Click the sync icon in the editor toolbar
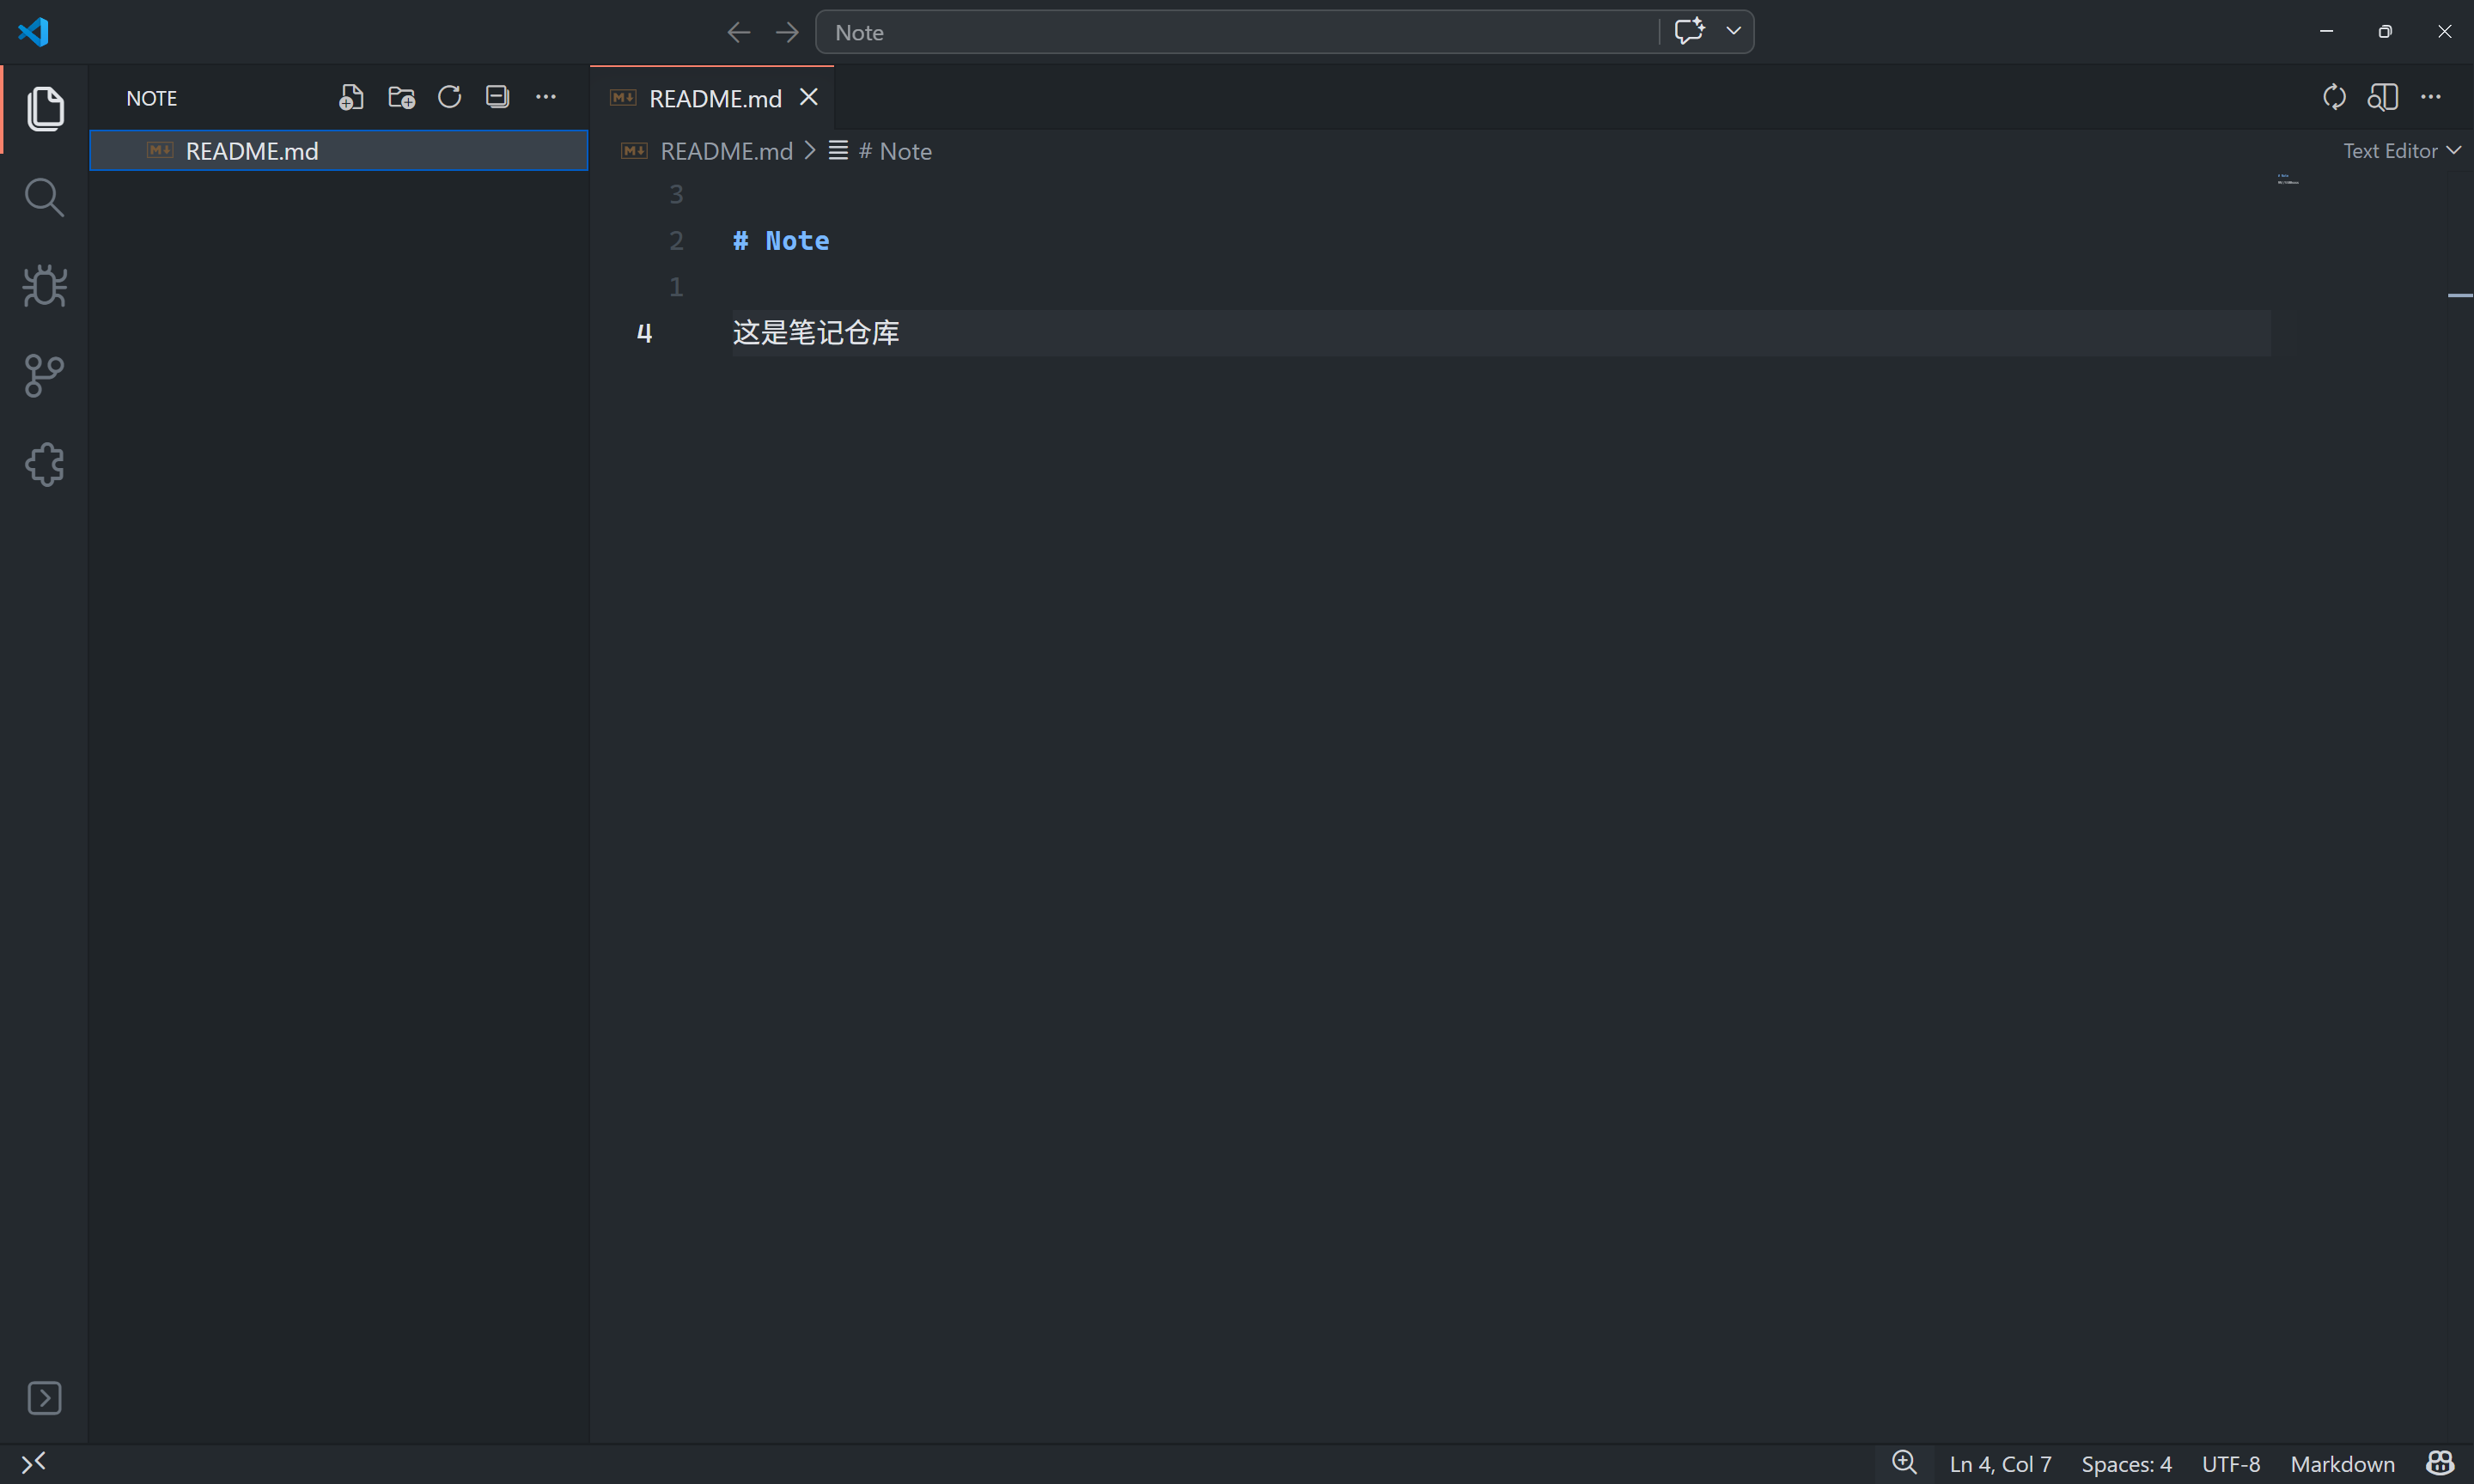Screen dimensions: 2474x1484 [x=2334, y=97]
